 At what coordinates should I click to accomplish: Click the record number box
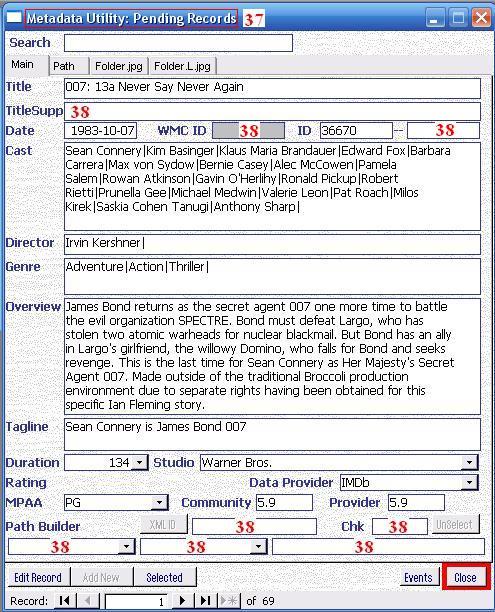point(137,601)
